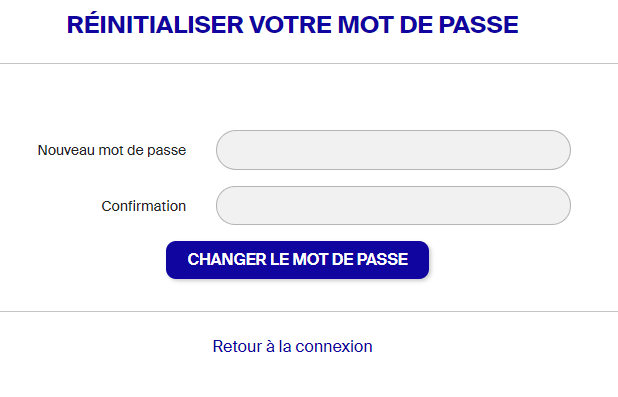
Task: Confirm the password reset with the button
Action: 298,260
